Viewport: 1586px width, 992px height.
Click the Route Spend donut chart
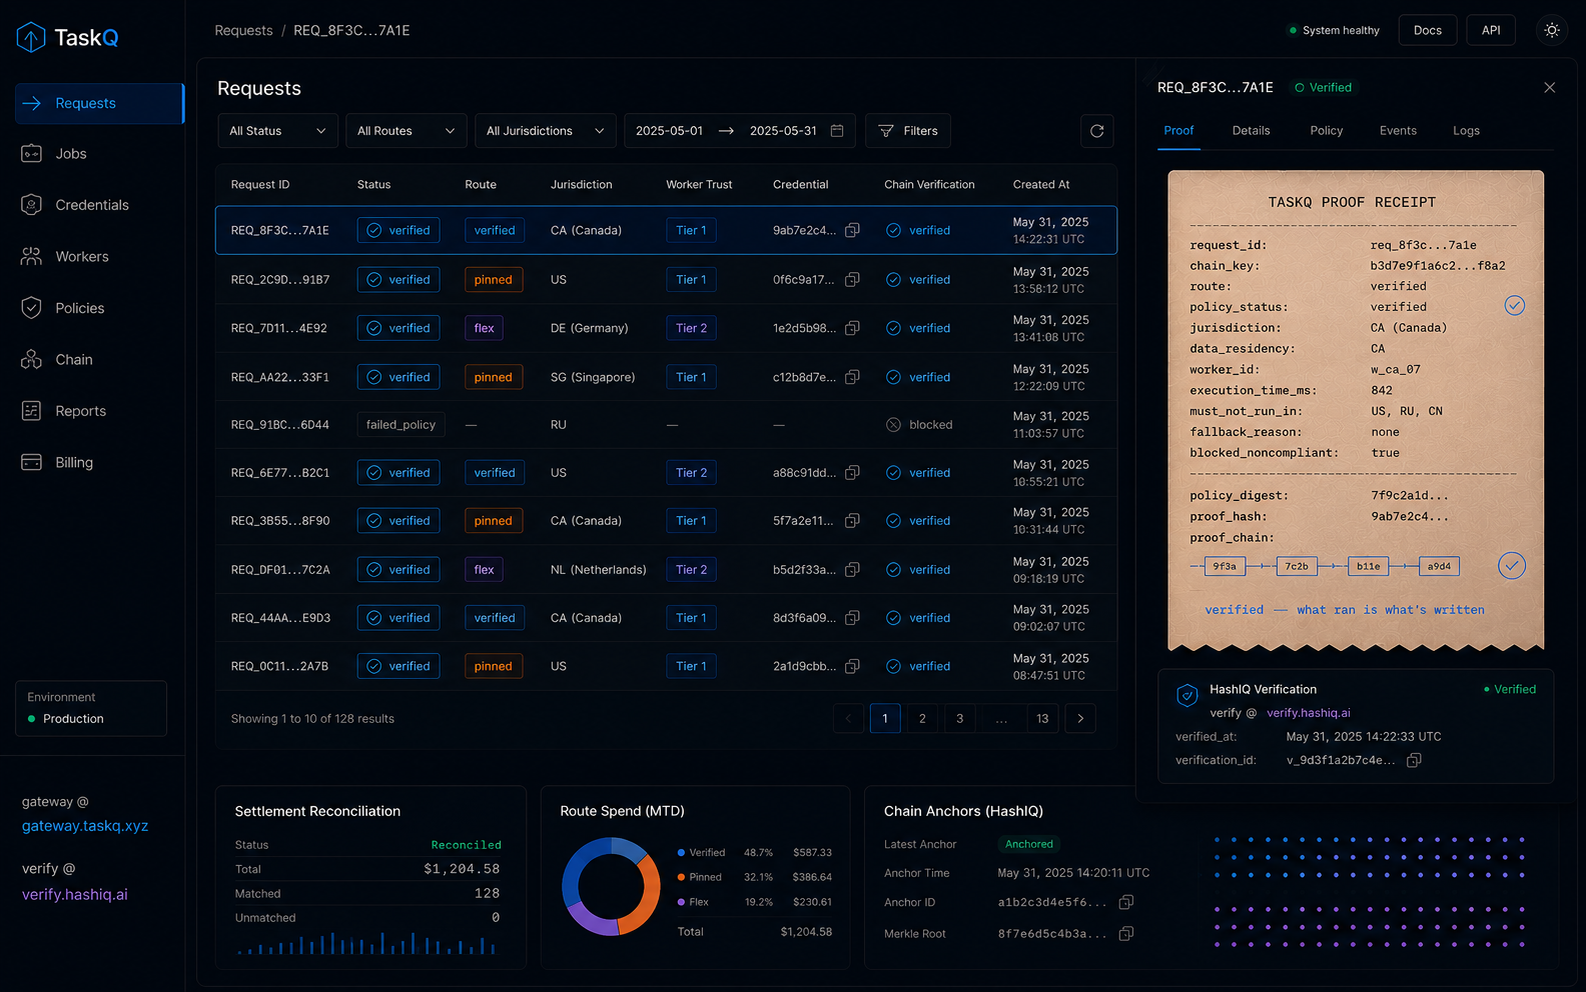pos(611,886)
